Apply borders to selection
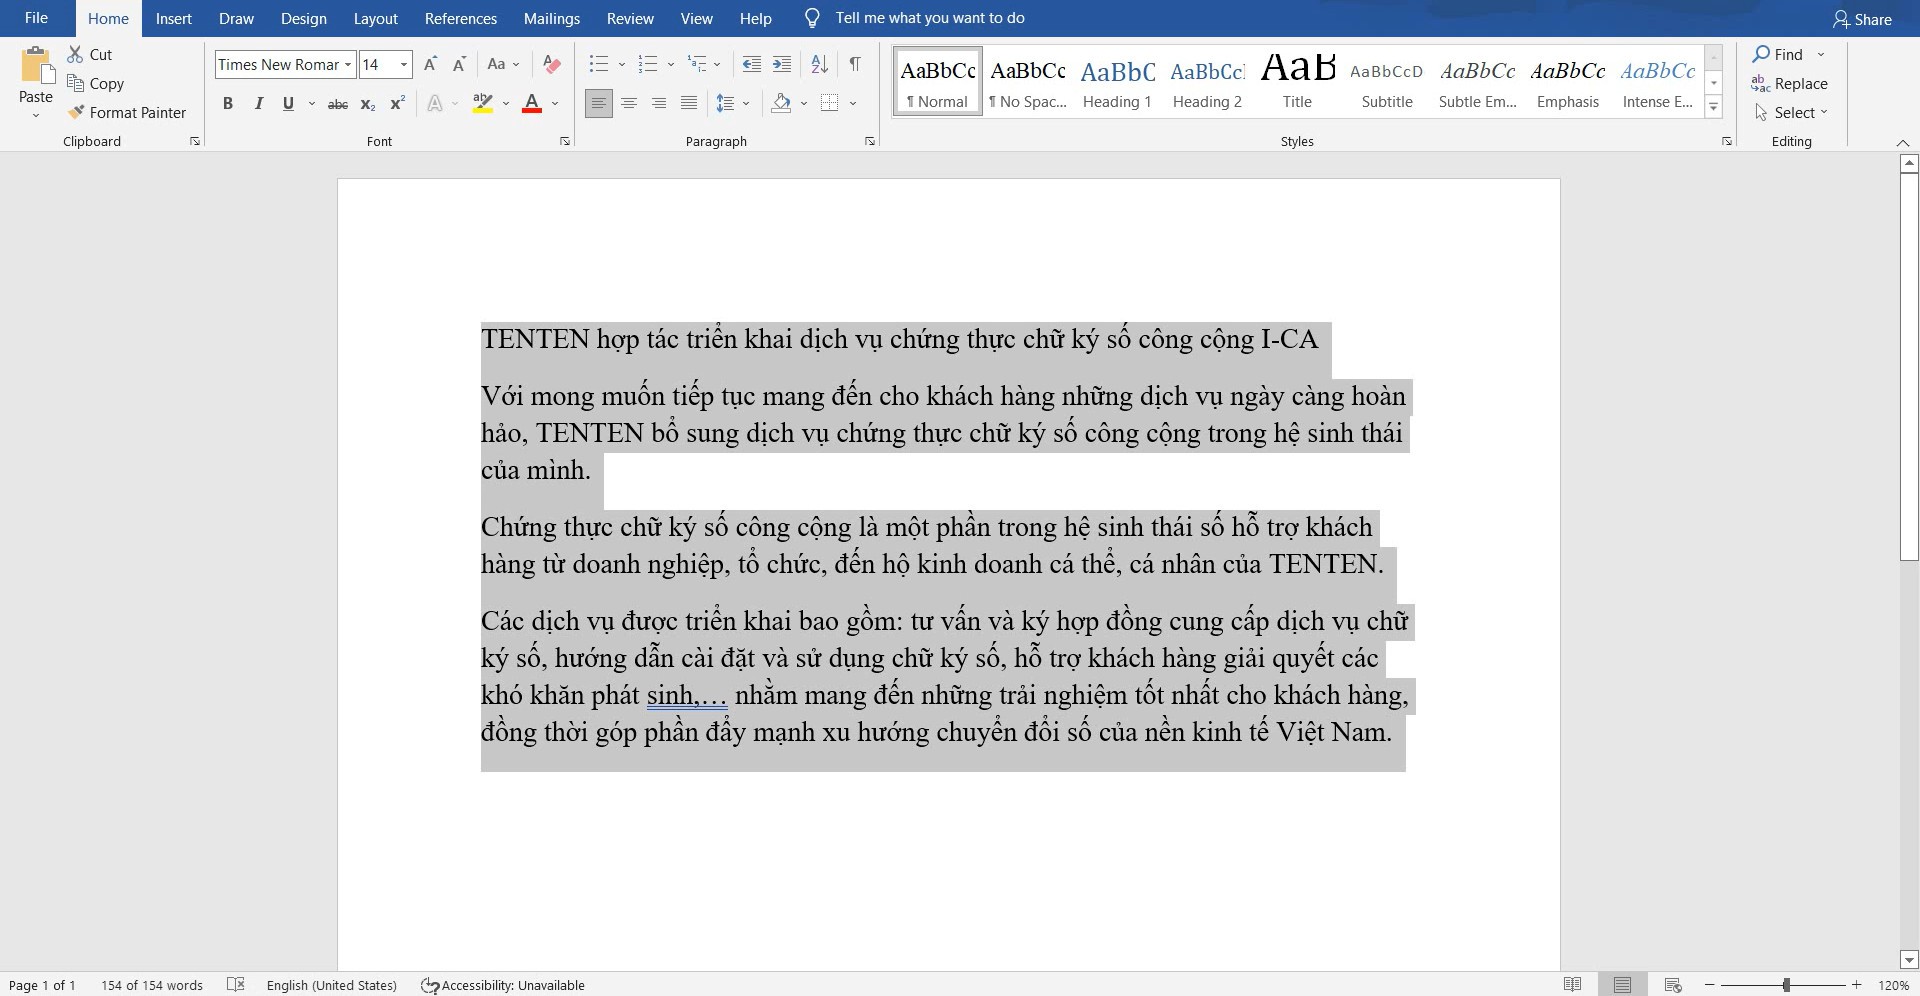This screenshot has height=996, width=1920. click(829, 104)
